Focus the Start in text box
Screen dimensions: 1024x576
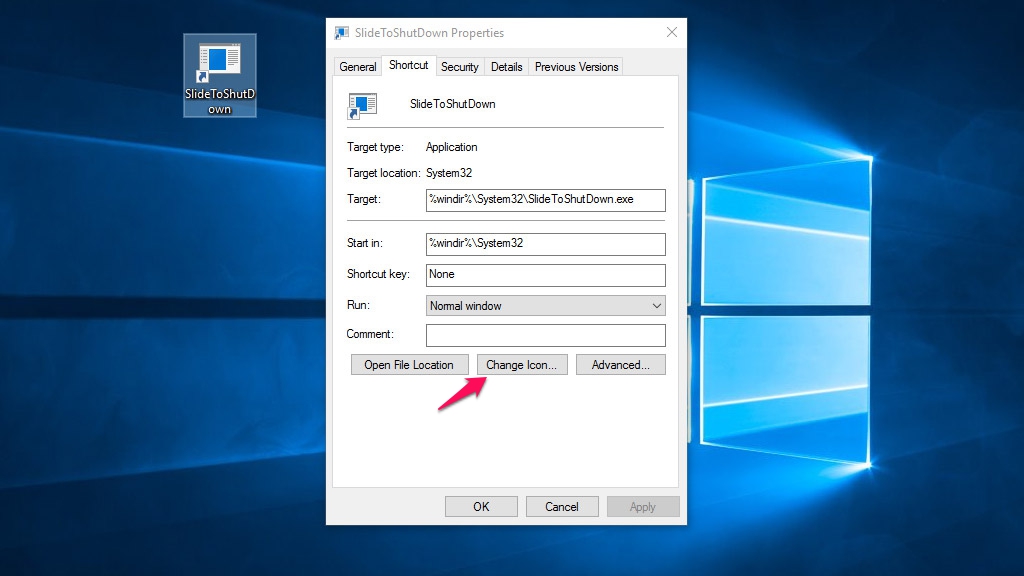pyautogui.click(x=545, y=243)
